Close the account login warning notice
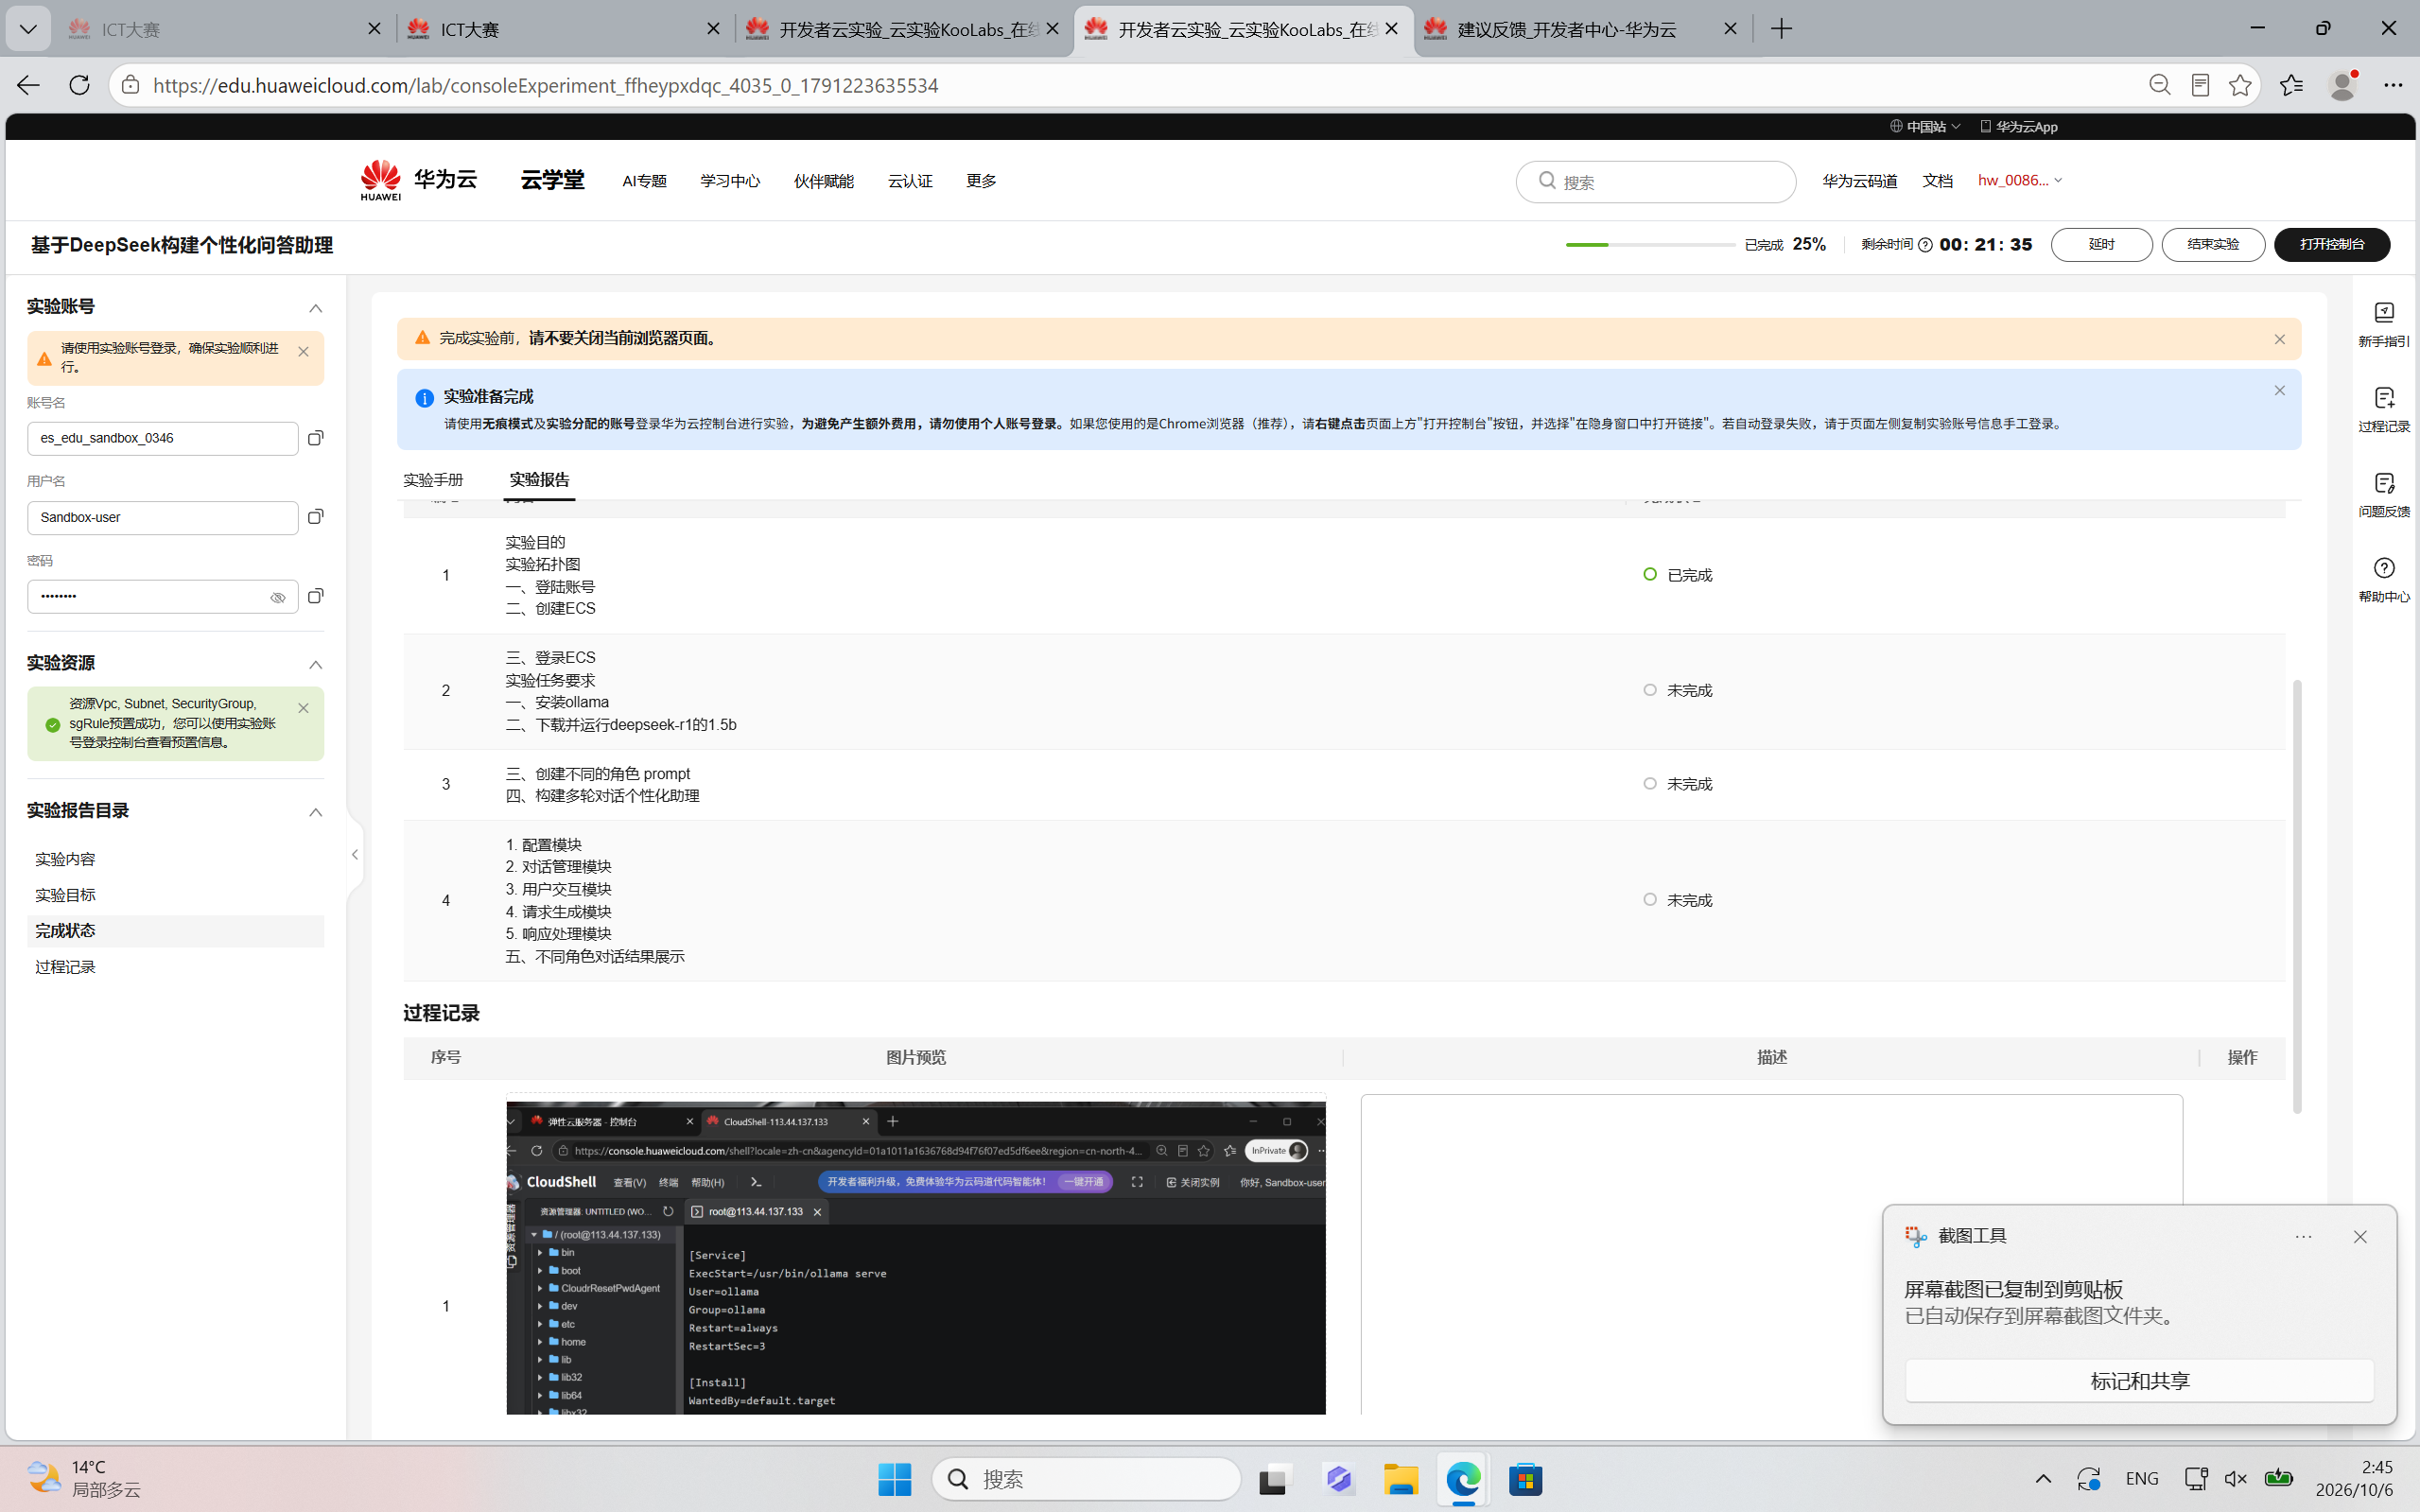This screenshot has width=2420, height=1512. (x=303, y=351)
